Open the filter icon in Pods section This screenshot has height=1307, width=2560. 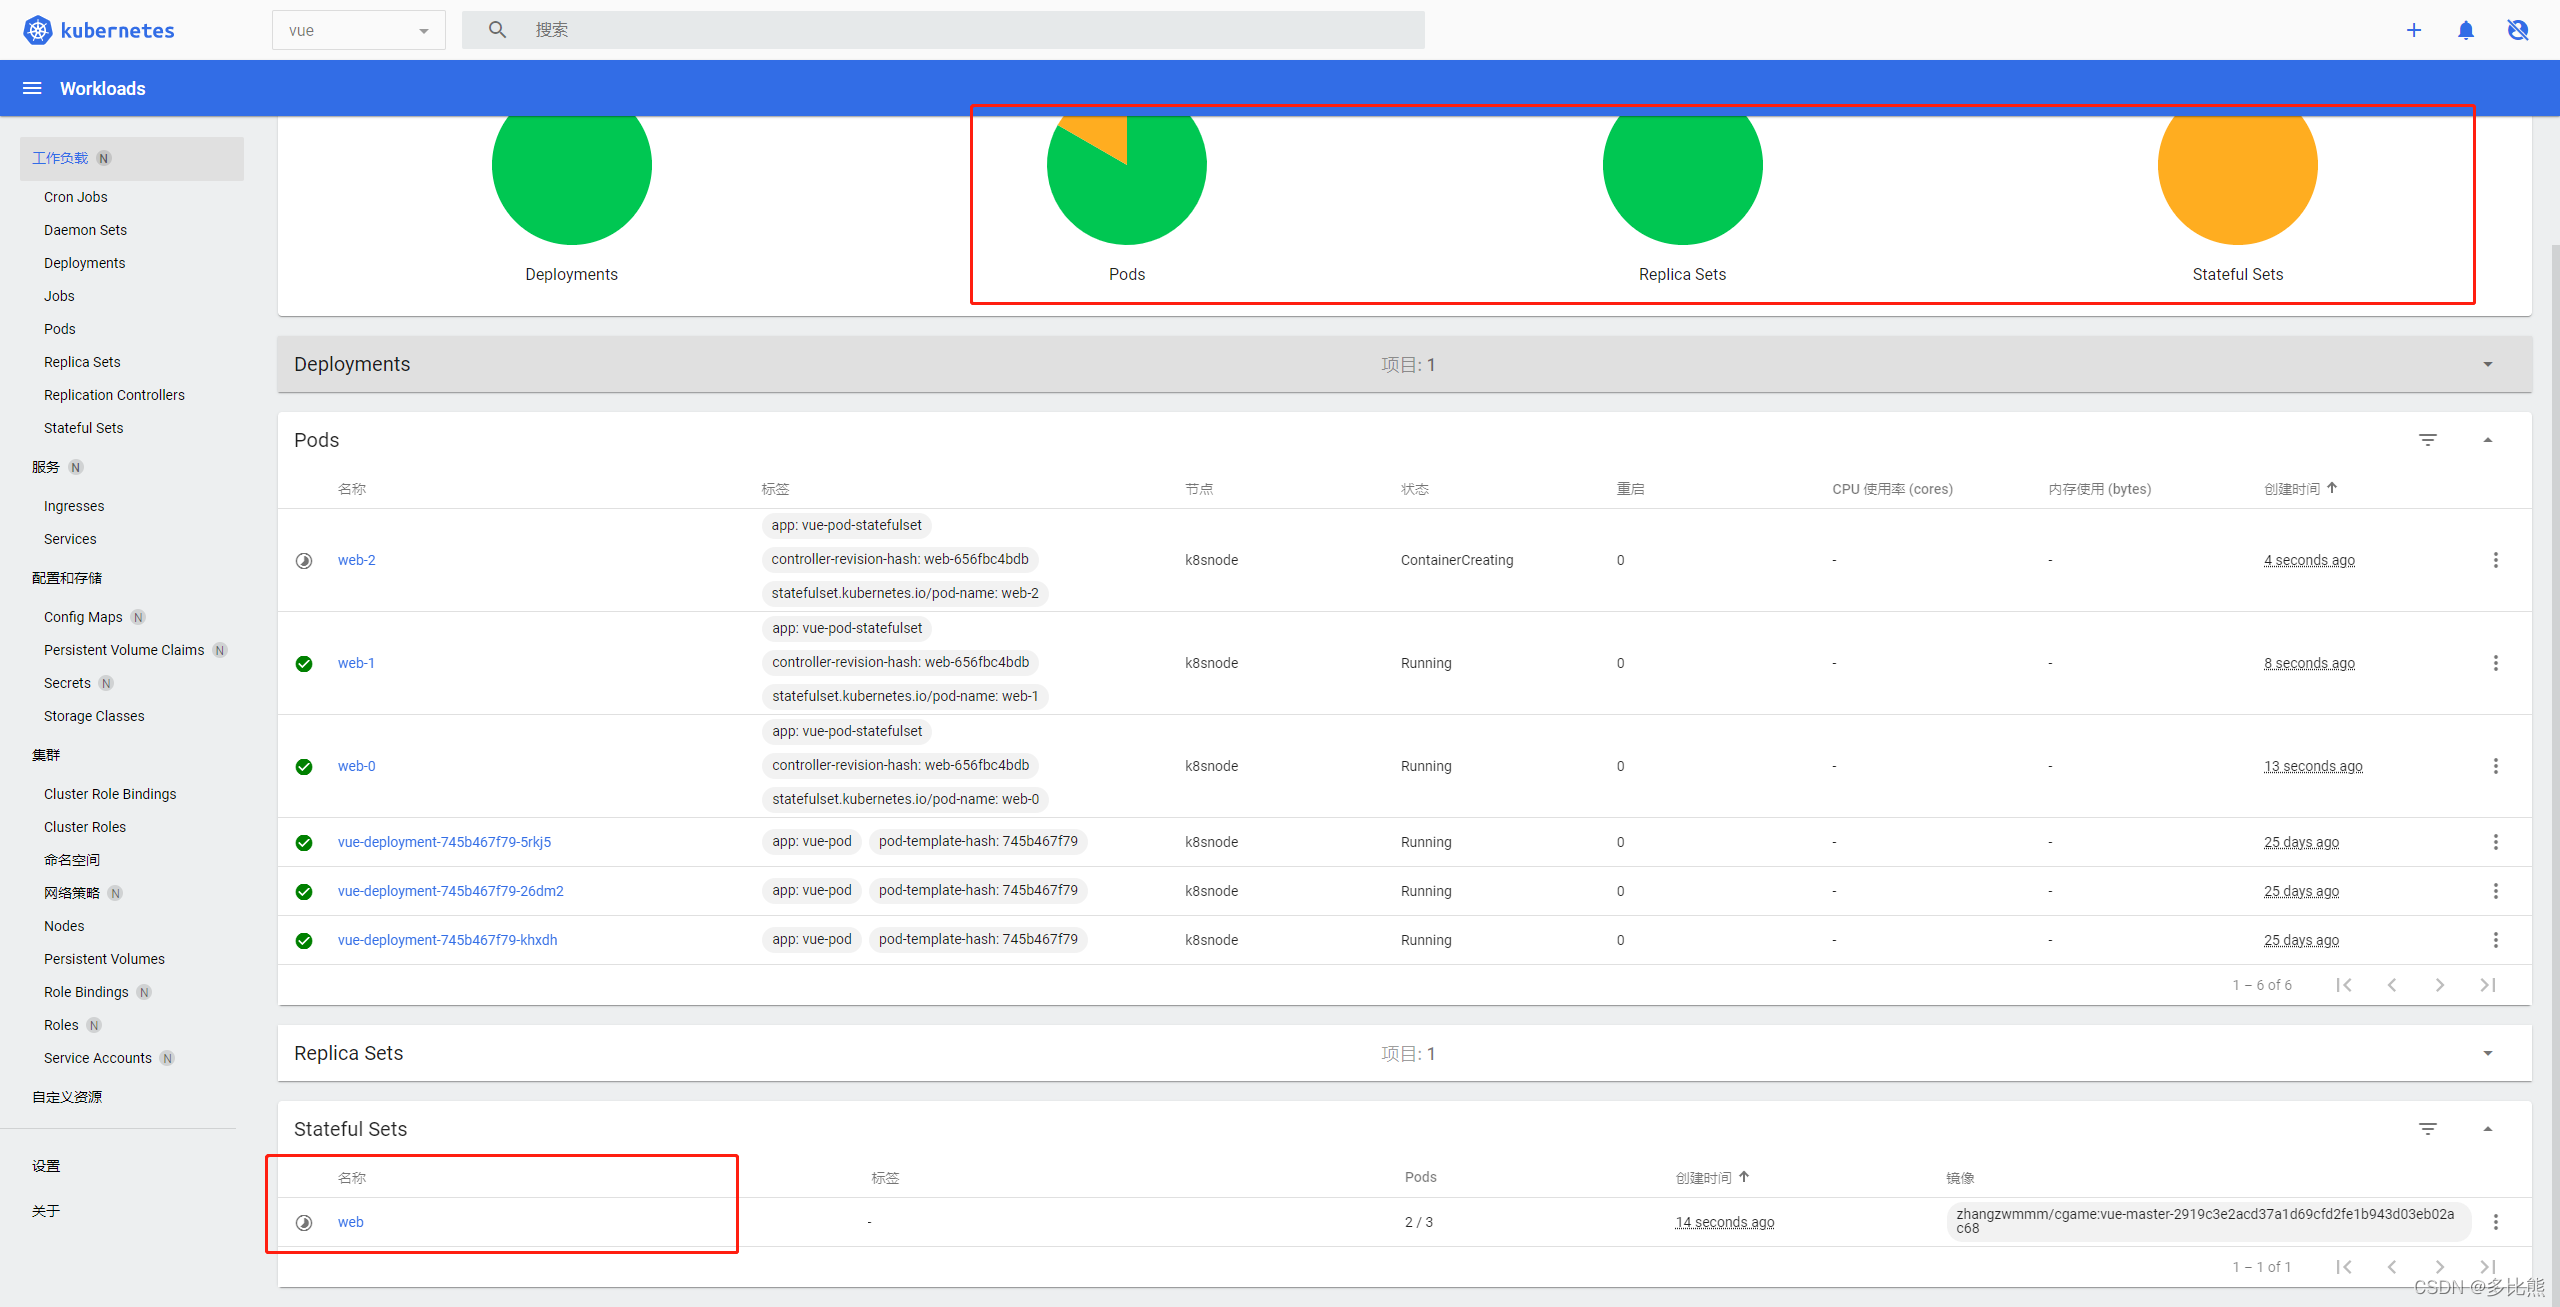pos(2428,440)
